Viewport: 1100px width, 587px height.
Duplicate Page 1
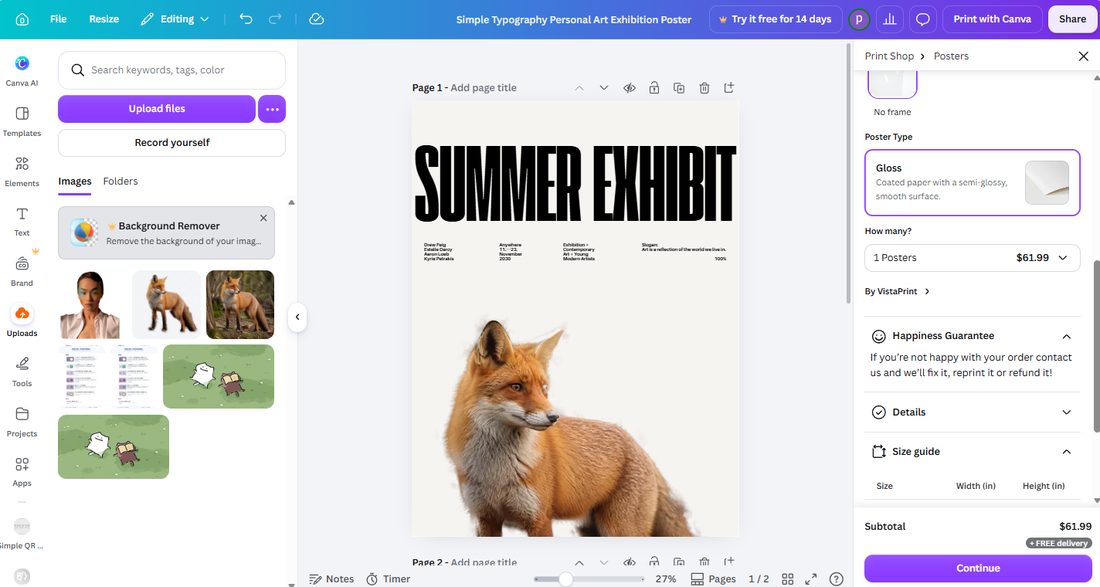coord(679,88)
